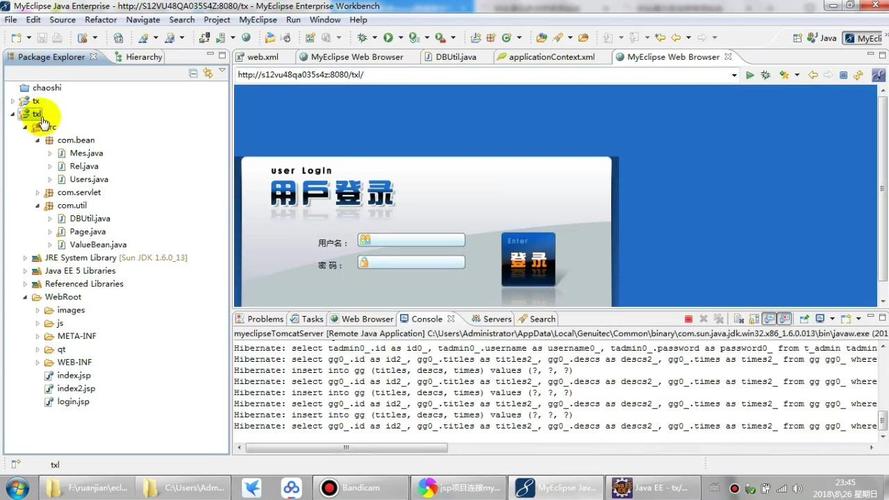Click the Collapse All icon in Package Explorer
The width and height of the screenshot is (889, 500).
(193, 74)
